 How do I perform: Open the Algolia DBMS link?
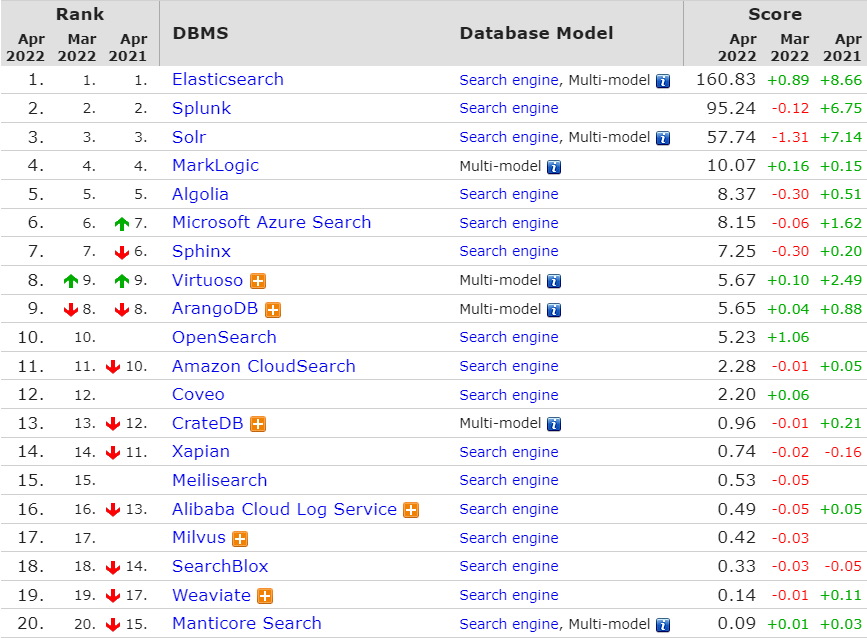200,194
